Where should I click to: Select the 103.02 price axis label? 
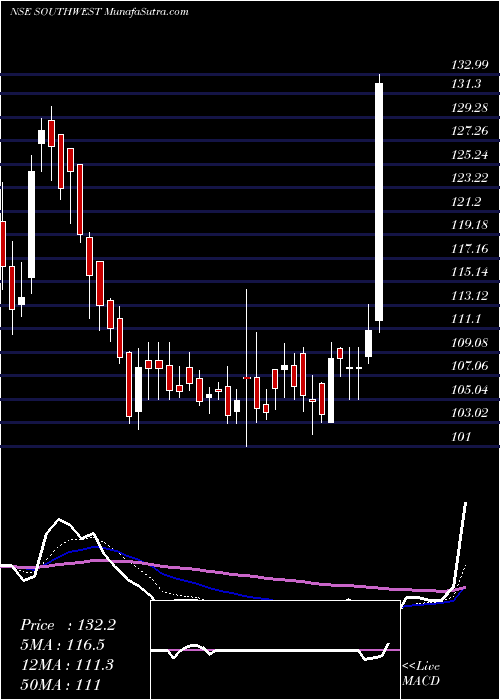point(470,413)
